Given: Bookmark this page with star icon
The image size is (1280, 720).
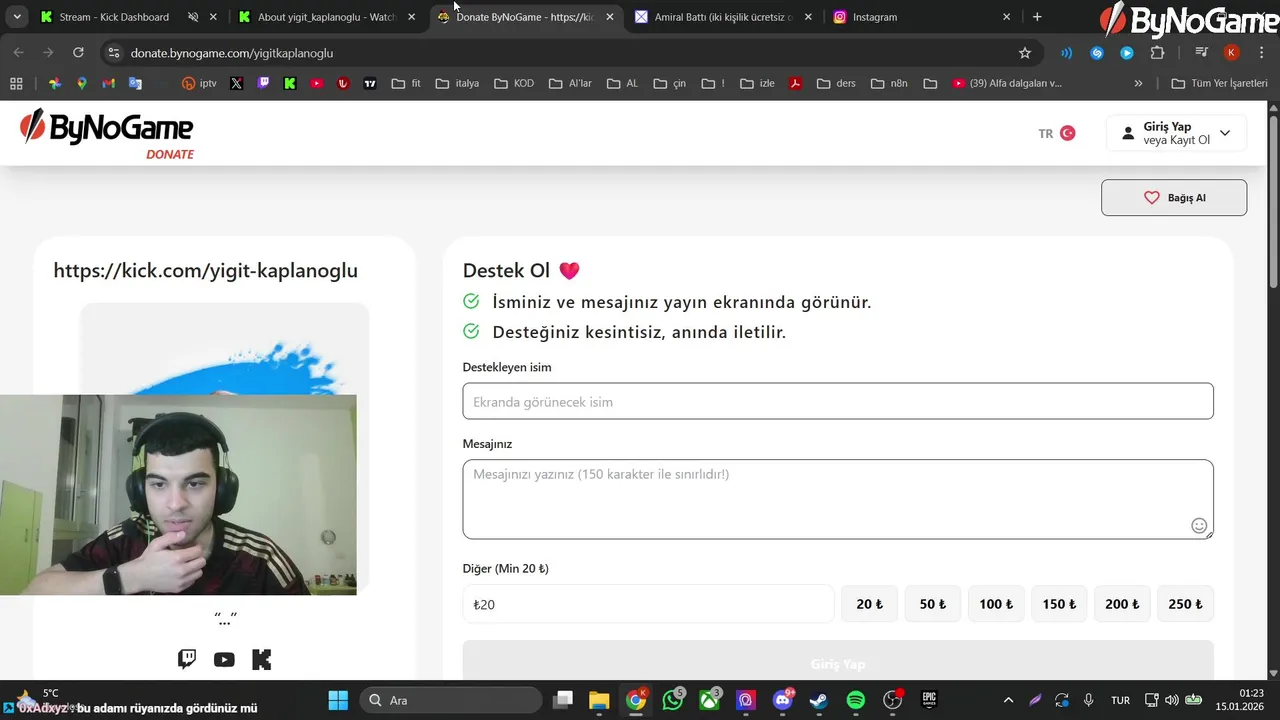Looking at the screenshot, I should [x=1024, y=53].
